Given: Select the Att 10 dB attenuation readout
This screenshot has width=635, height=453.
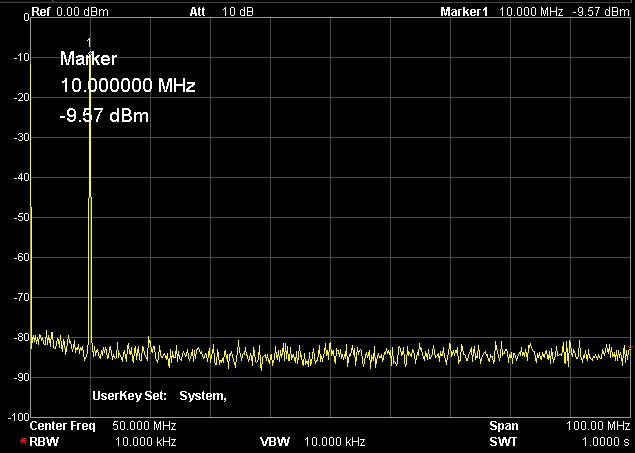Looking at the screenshot, I should click(214, 12).
